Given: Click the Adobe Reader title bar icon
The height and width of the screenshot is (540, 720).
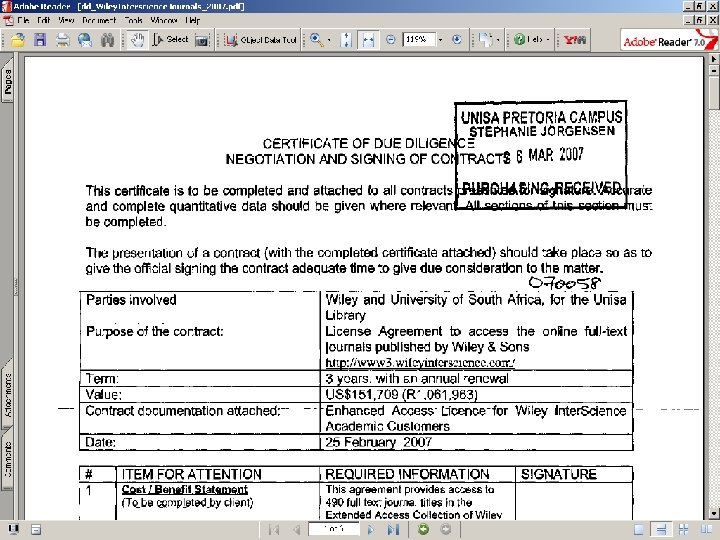Looking at the screenshot, I should click(x=6, y=6).
